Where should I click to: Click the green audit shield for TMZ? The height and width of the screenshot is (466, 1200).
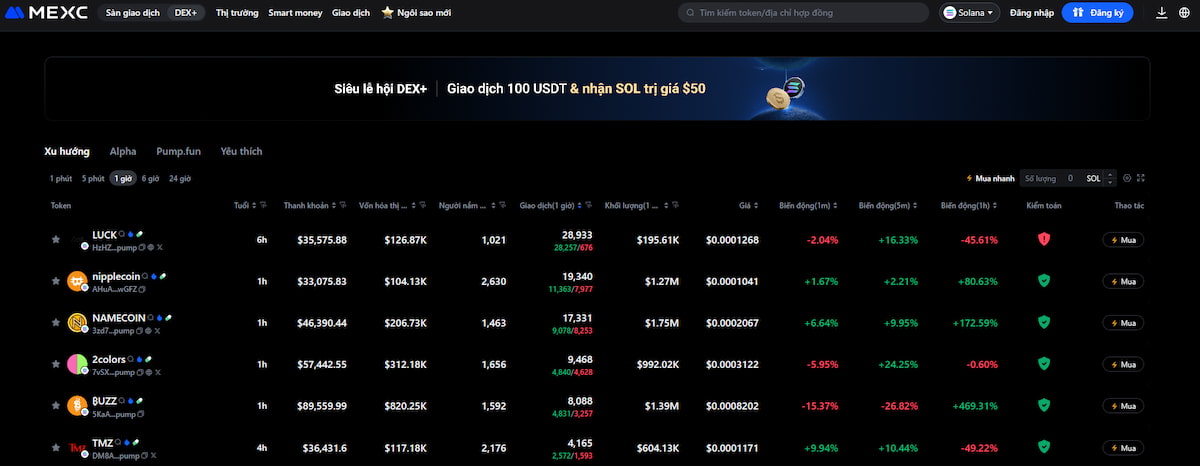1044,447
